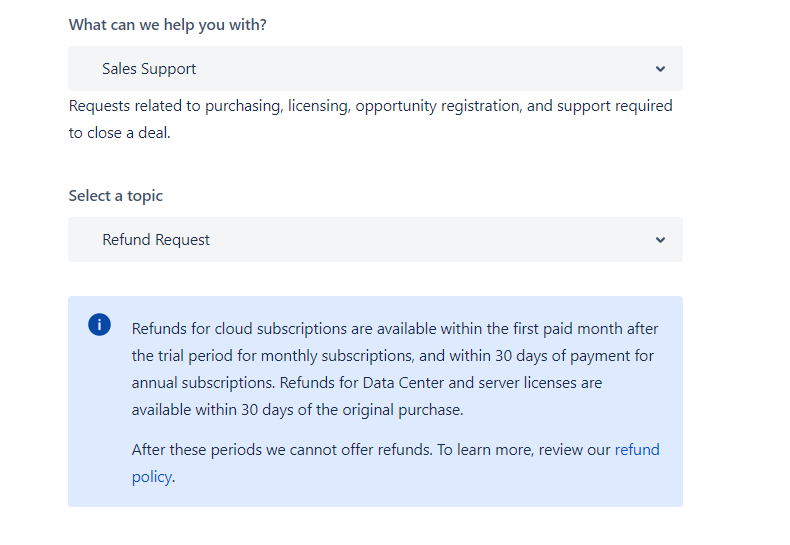
Task: Open the refund policy link
Action: pos(637,450)
